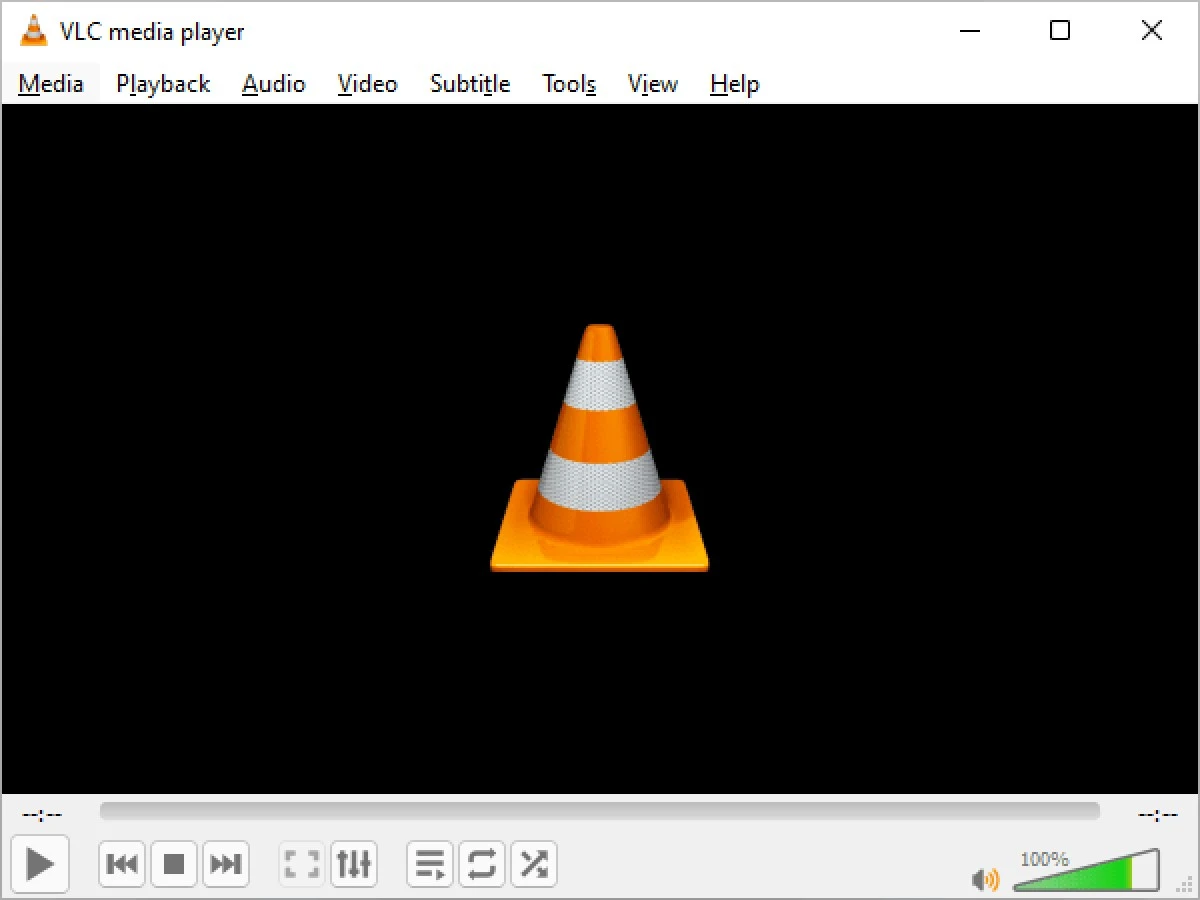Image resolution: width=1200 pixels, height=900 pixels.
Task: Open the Tools menu
Action: (568, 84)
